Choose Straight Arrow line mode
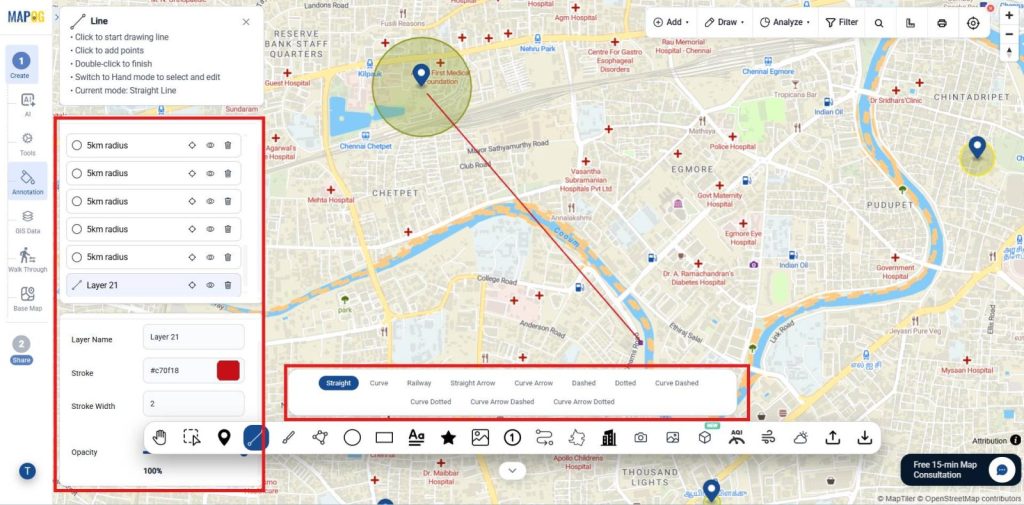This screenshot has height=505, width=1024. [x=472, y=383]
